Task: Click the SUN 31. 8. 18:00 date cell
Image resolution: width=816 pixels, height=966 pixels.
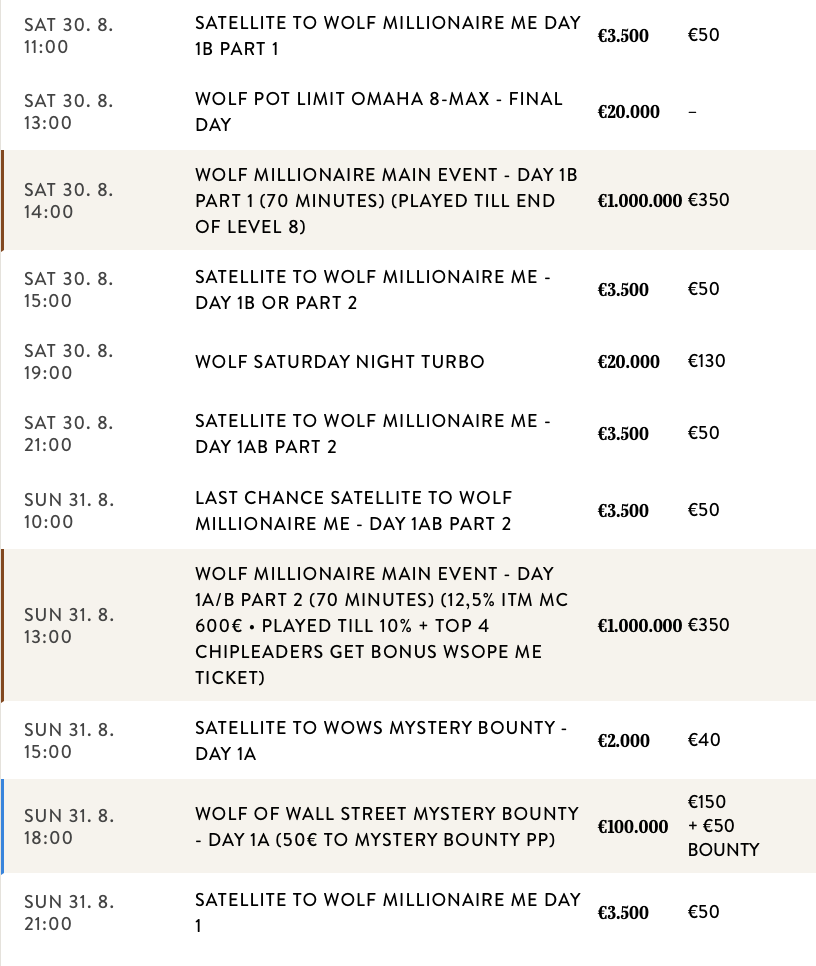Action: (x=69, y=827)
